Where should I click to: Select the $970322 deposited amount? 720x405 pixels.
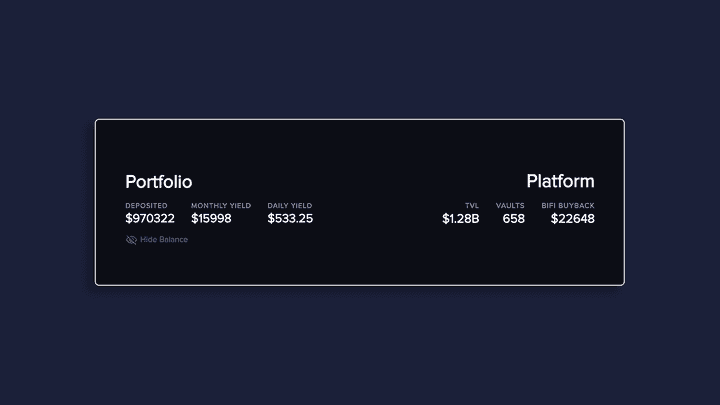[150, 218]
